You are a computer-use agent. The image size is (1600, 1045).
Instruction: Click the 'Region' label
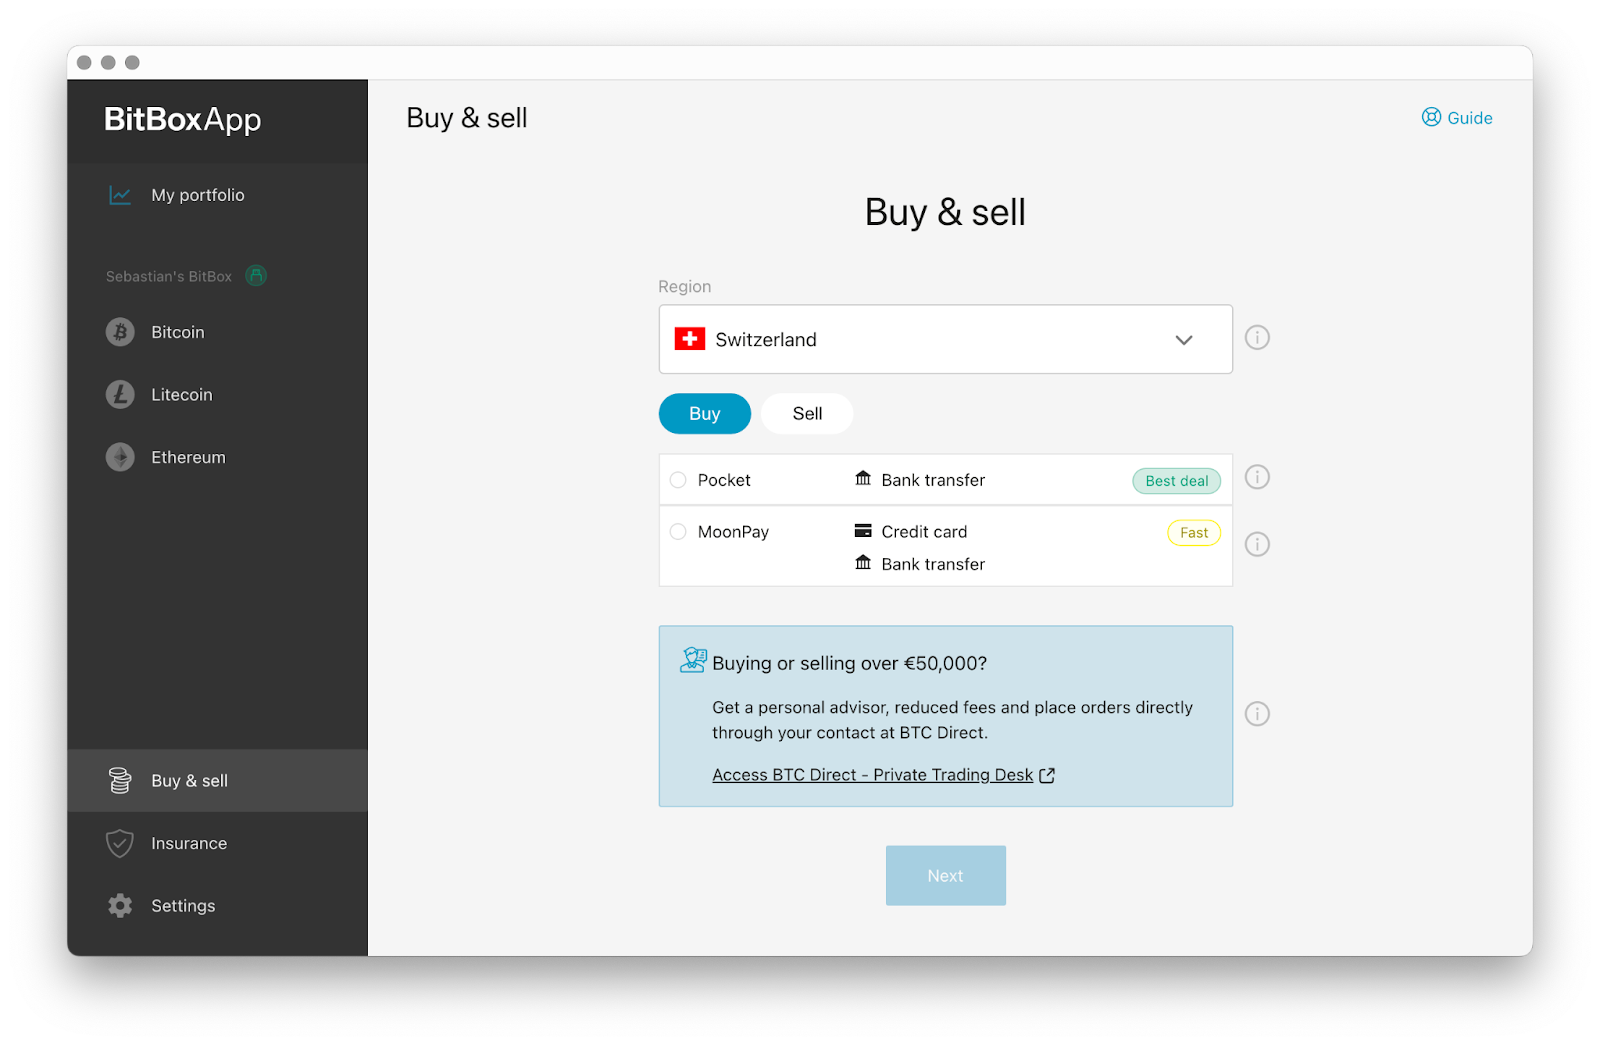685,287
